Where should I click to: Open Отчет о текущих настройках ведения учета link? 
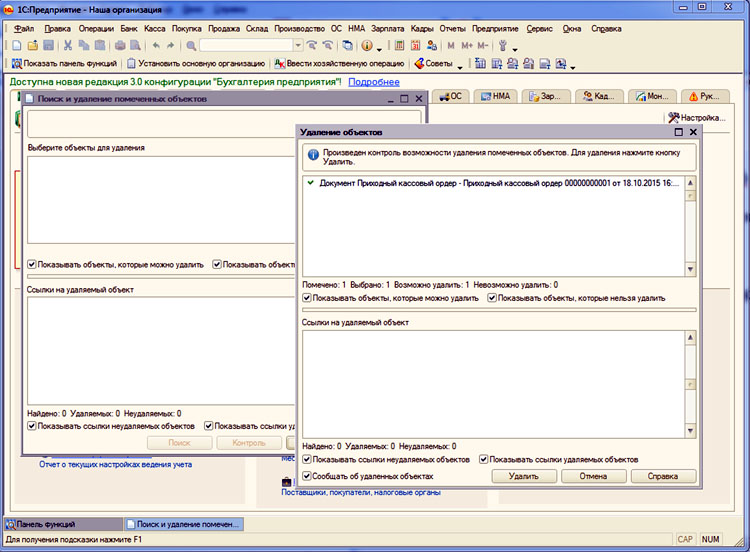click(116, 464)
